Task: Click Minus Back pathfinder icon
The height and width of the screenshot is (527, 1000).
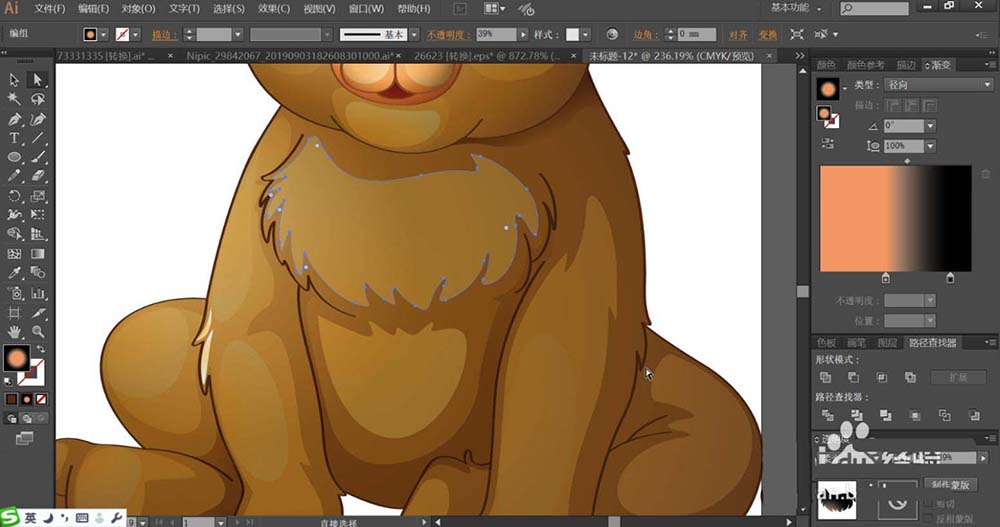Action: [x=974, y=415]
